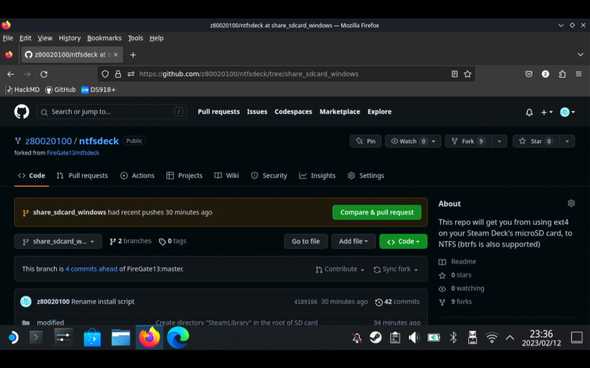Go to Issues in header
Image resolution: width=590 pixels, height=368 pixels.
click(257, 112)
